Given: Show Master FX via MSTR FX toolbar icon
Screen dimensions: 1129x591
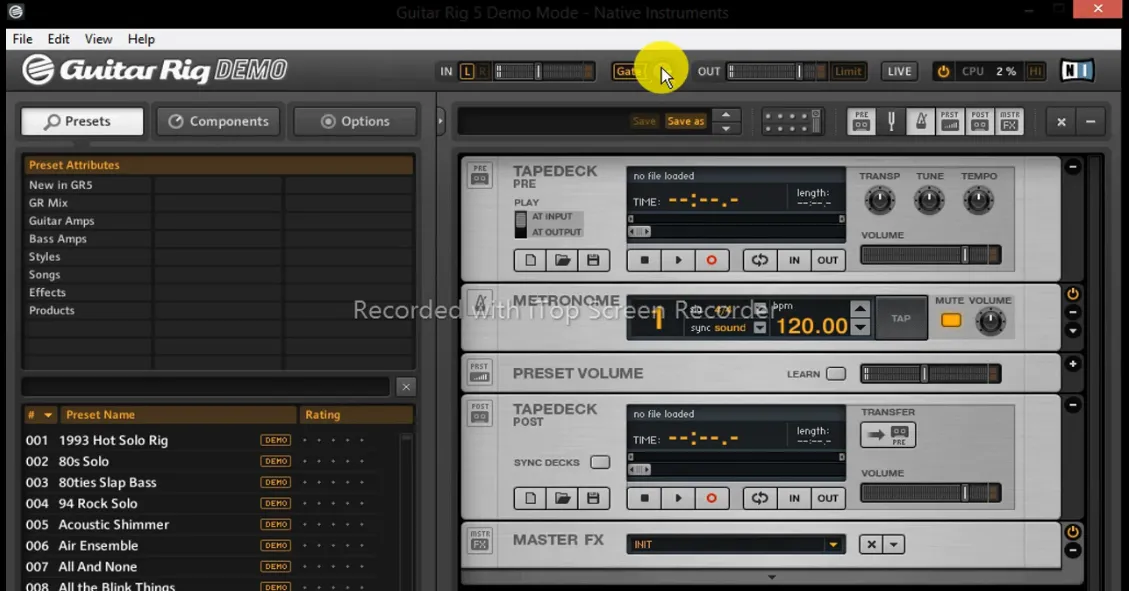Looking at the screenshot, I should [x=1009, y=121].
